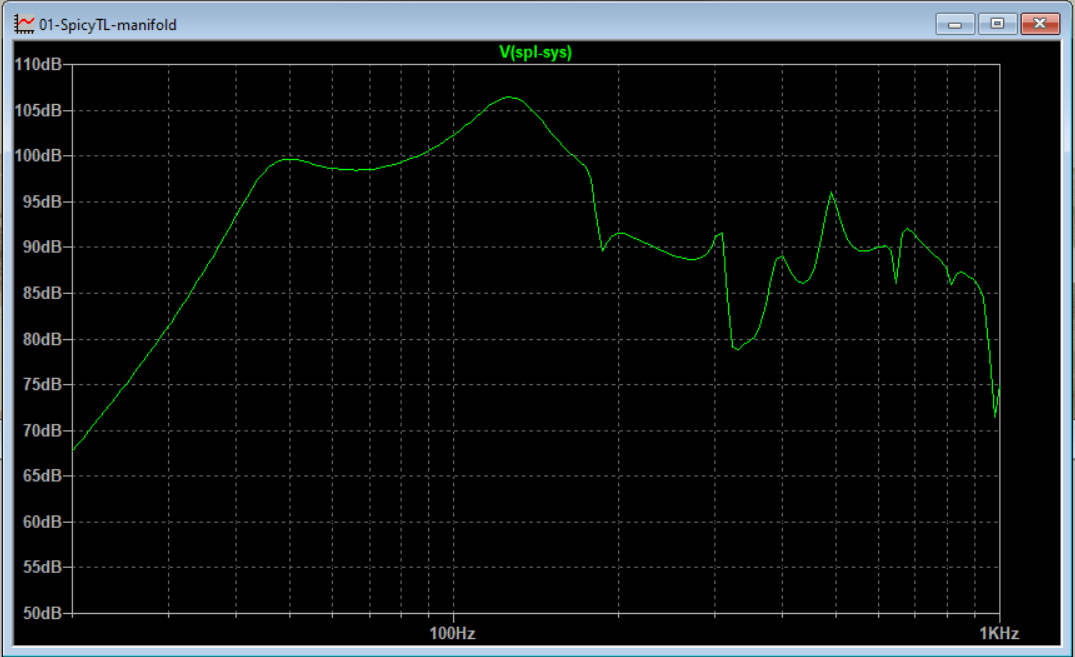Click the 50dB axis label
Screen dimensions: 1075x657
pos(43,613)
